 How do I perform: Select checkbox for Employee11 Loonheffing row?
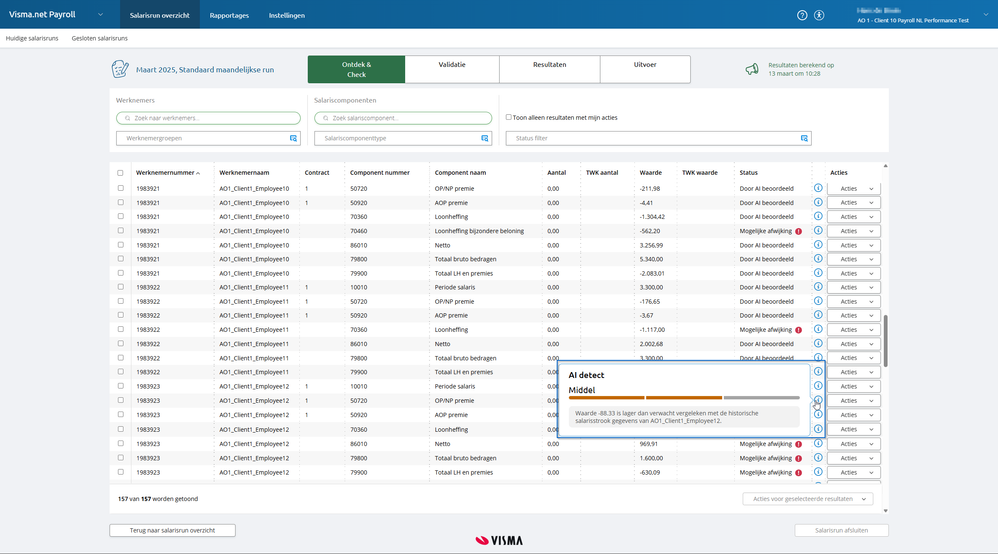pyautogui.click(x=120, y=329)
